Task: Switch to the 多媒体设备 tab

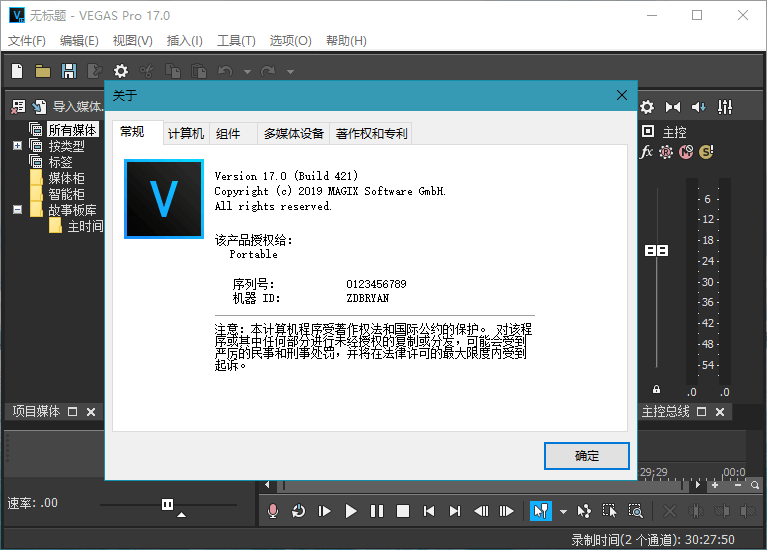Action: pyautogui.click(x=294, y=134)
